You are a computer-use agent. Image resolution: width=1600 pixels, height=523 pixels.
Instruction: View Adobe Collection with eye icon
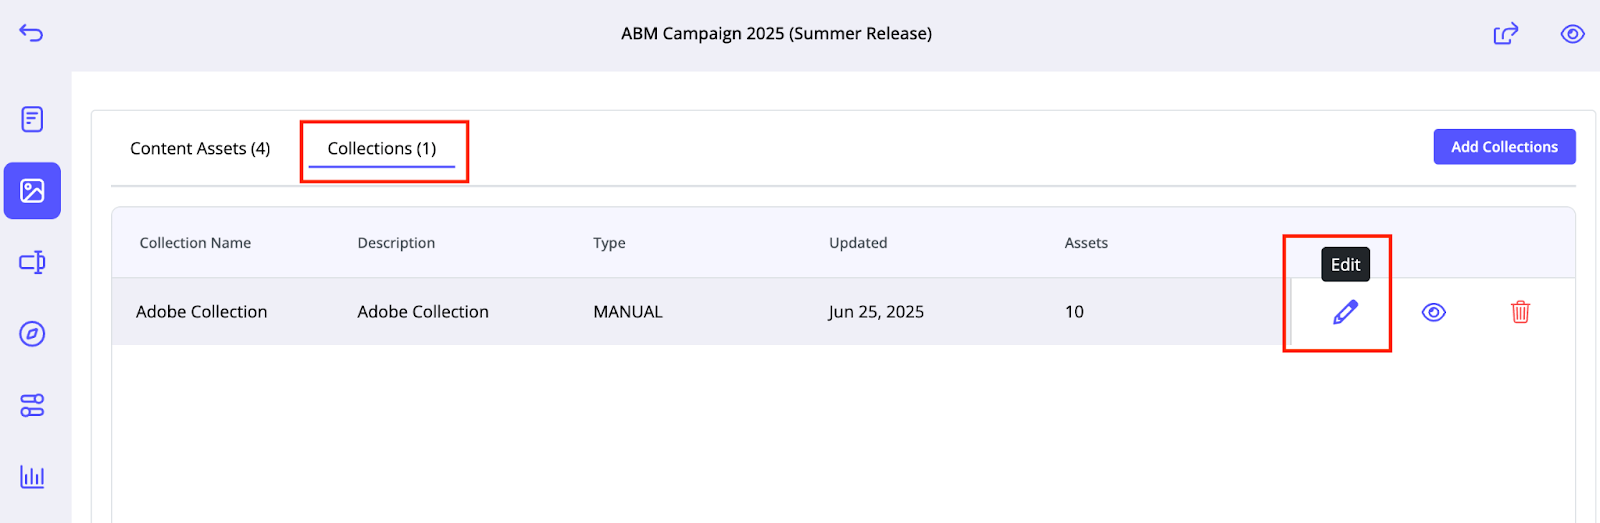(x=1433, y=312)
